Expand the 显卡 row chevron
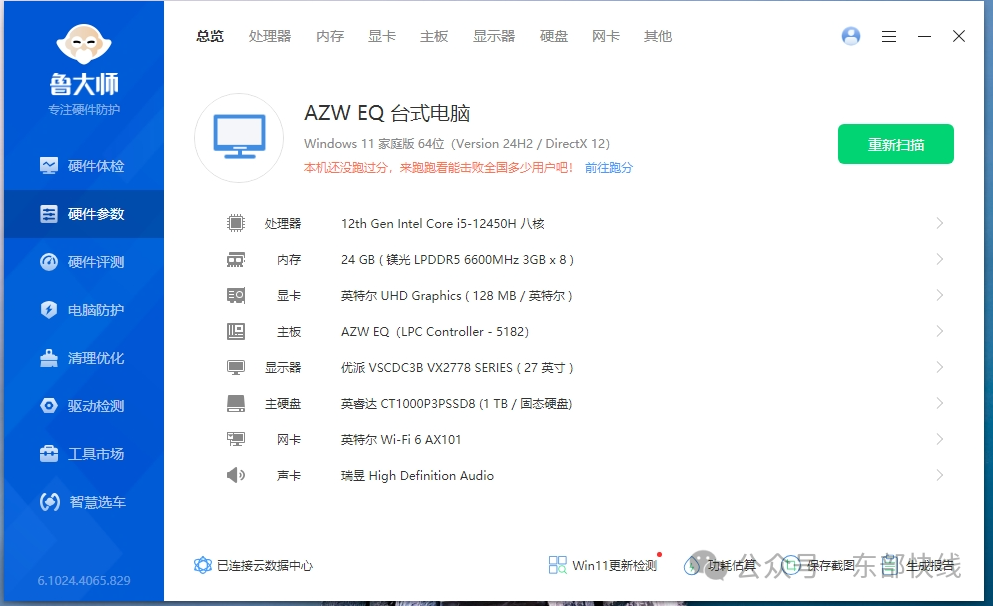 point(940,295)
